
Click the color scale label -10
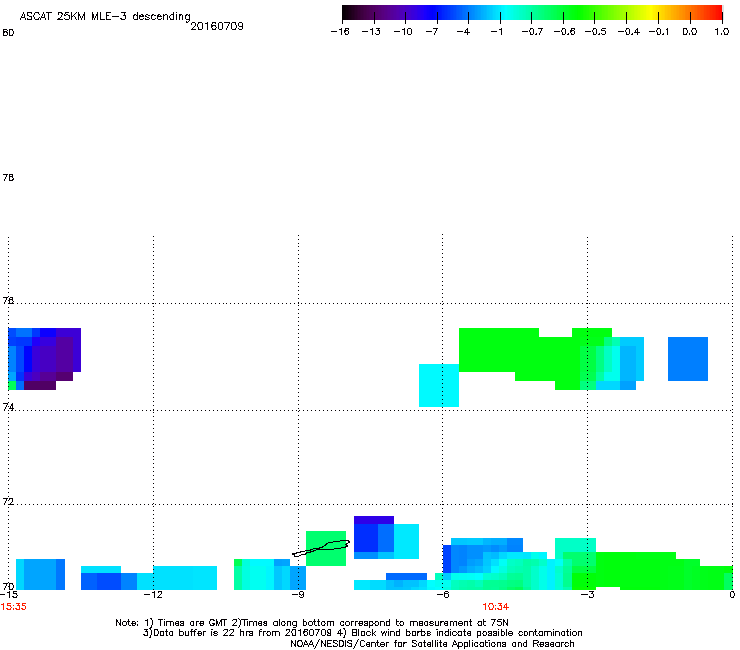(x=403, y=32)
